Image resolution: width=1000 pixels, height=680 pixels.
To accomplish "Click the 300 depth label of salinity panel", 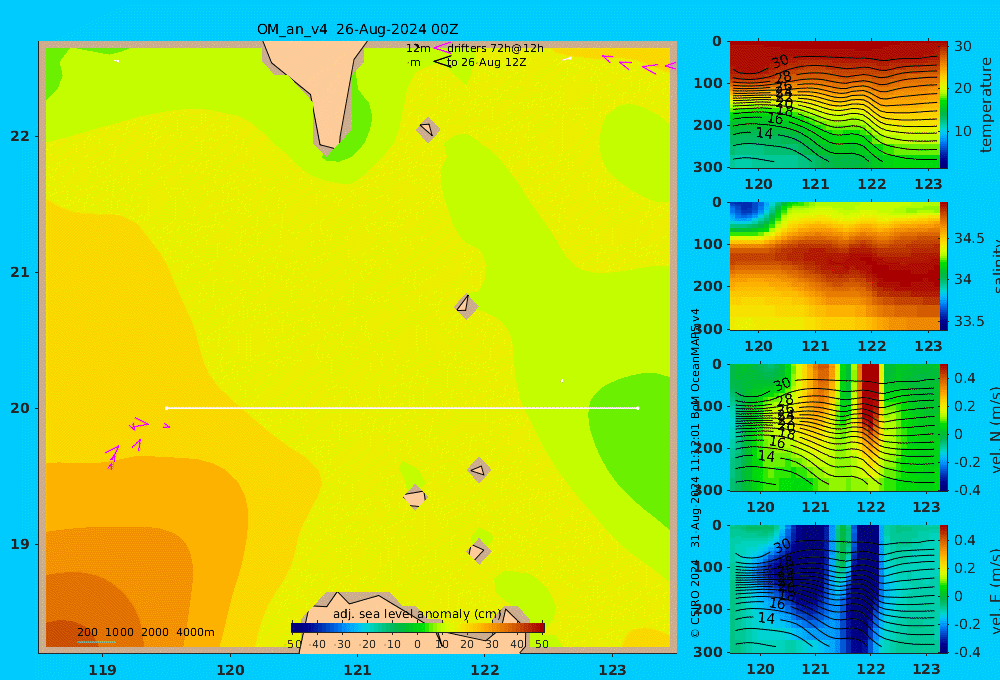I will click(708, 329).
